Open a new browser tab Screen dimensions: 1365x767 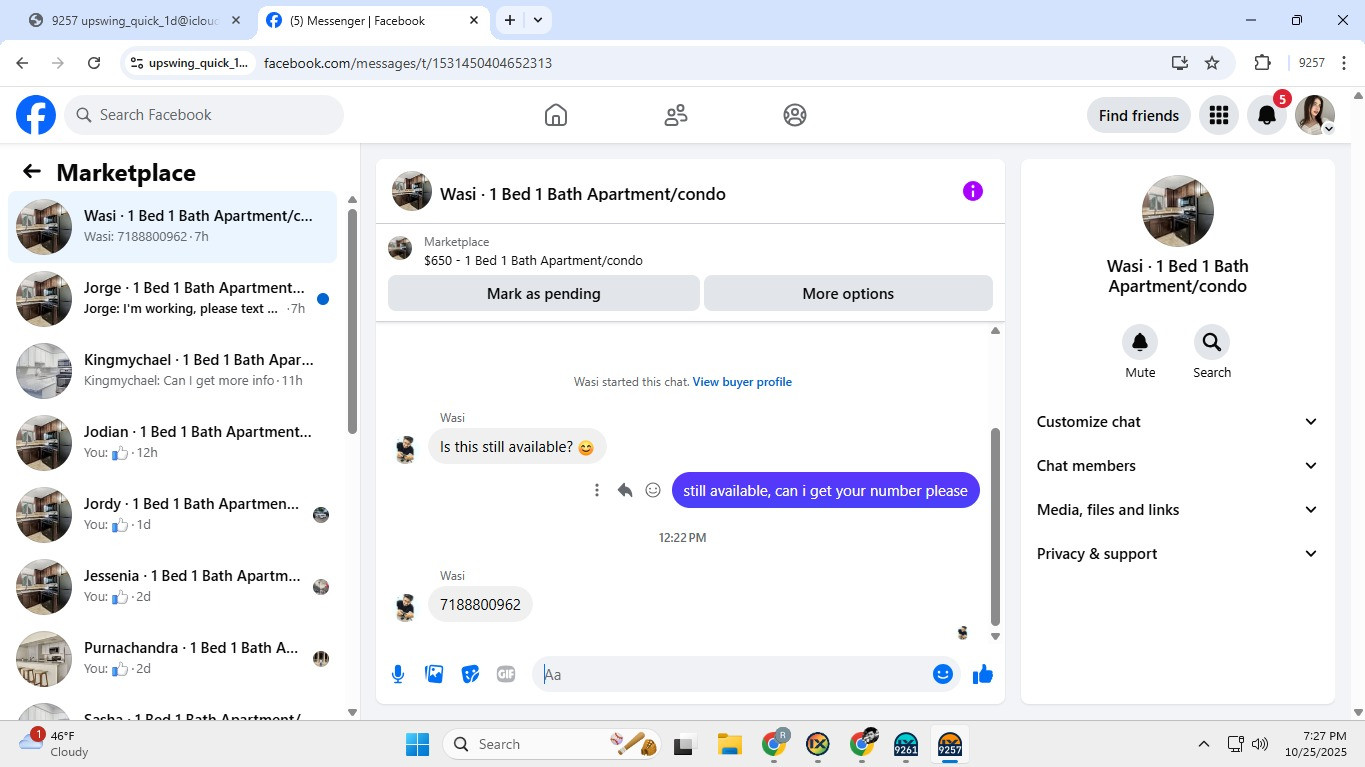click(x=510, y=20)
